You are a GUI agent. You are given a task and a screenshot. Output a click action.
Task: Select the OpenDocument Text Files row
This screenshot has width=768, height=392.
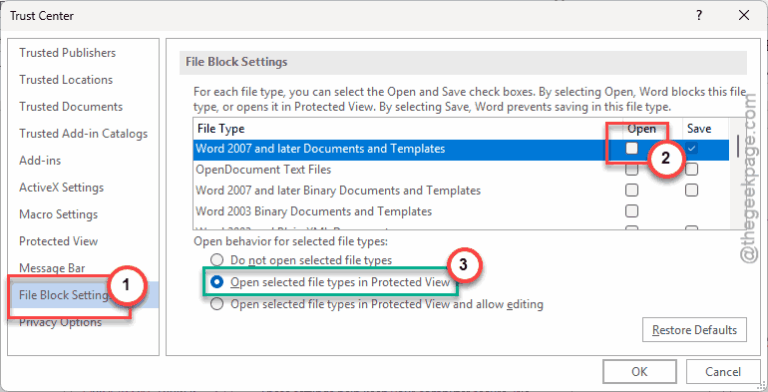461,170
